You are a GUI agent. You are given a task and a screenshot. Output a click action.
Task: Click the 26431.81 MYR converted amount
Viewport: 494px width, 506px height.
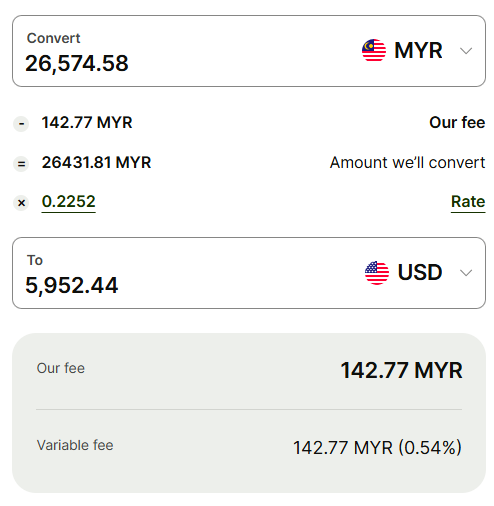pyautogui.click(x=96, y=162)
